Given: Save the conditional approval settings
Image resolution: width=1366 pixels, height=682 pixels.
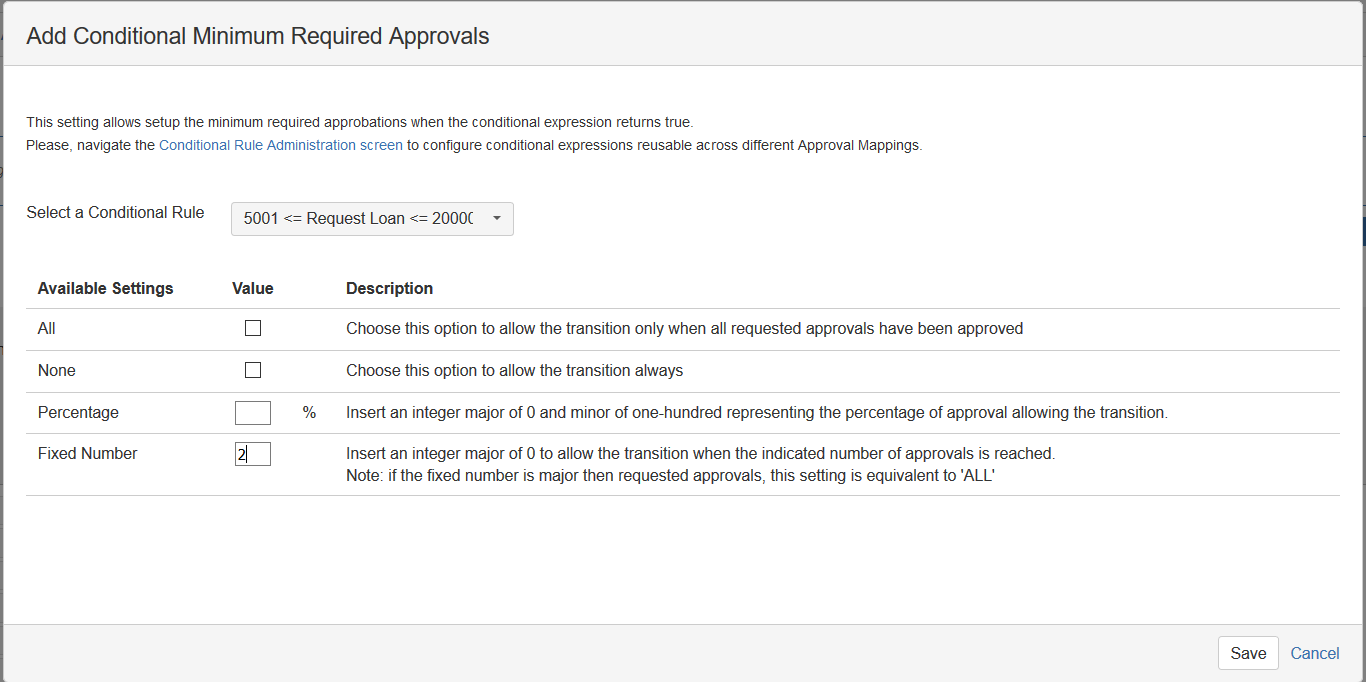Looking at the screenshot, I should [1248, 653].
